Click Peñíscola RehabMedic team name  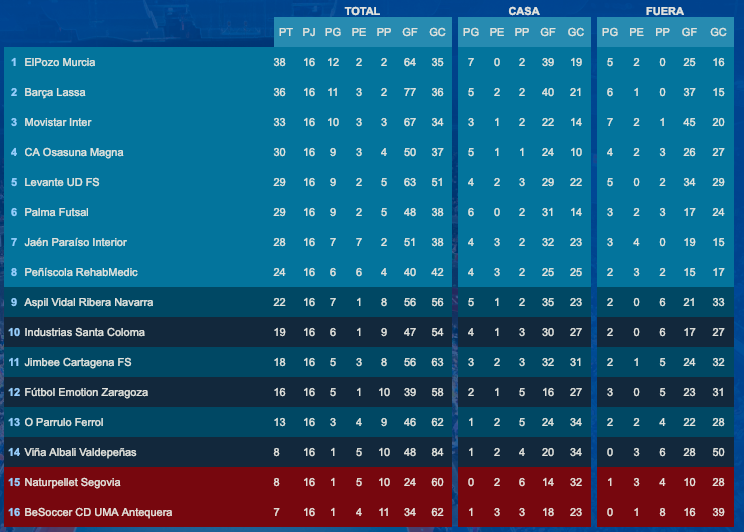80,272
